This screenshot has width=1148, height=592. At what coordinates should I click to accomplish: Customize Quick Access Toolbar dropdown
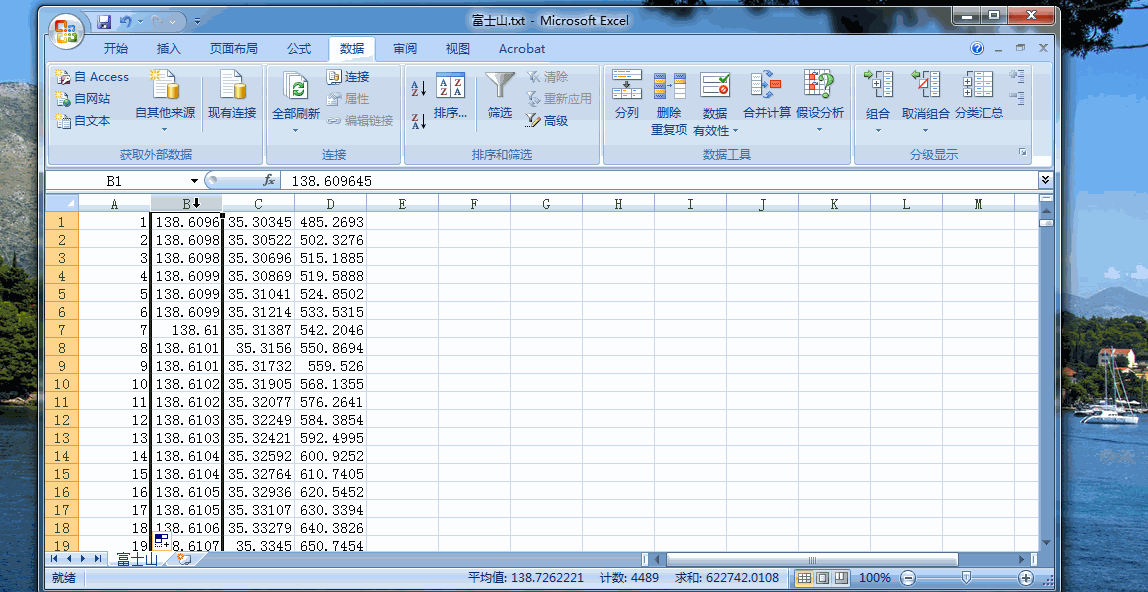point(198,22)
